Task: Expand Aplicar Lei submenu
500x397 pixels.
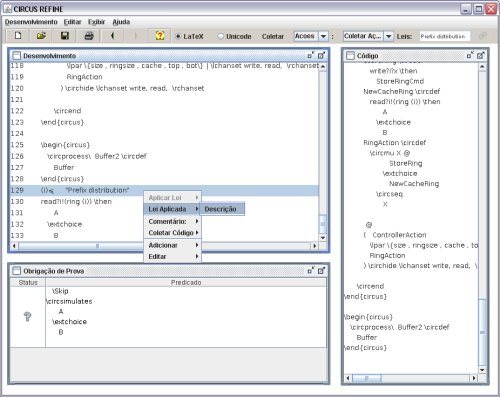Action: click(x=173, y=197)
